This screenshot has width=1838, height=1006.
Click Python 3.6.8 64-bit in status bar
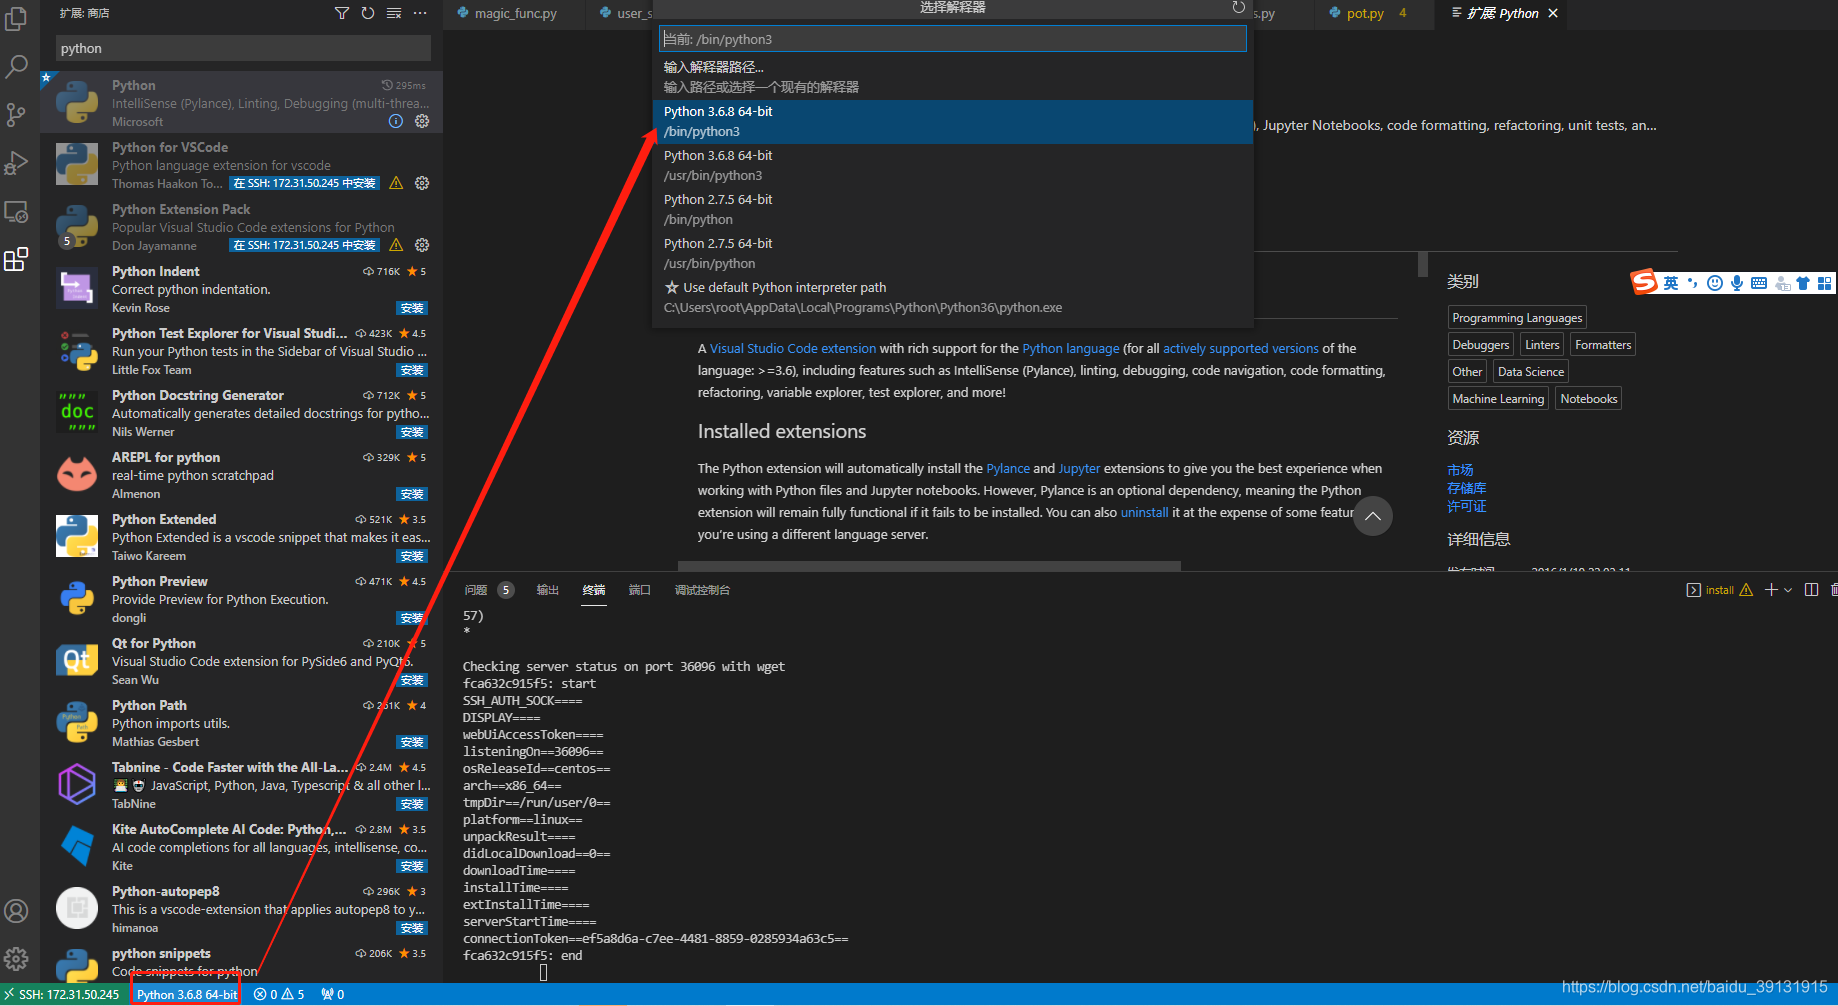tap(187, 995)
